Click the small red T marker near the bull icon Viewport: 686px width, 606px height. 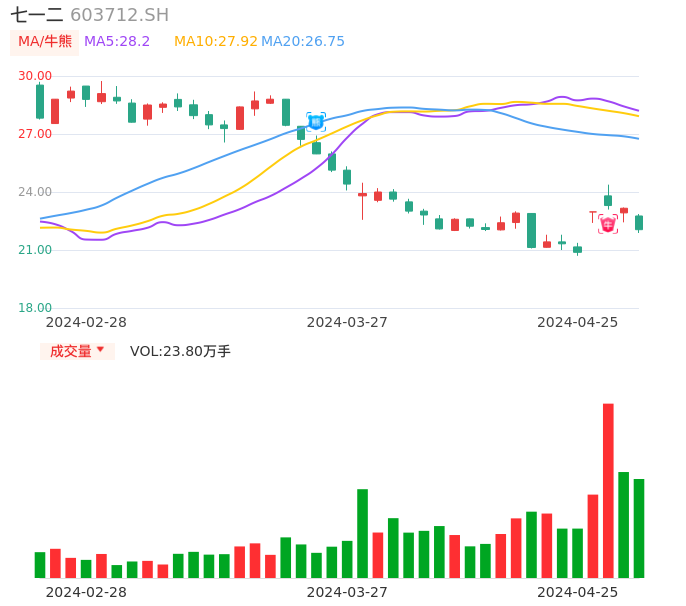(593, 215)
